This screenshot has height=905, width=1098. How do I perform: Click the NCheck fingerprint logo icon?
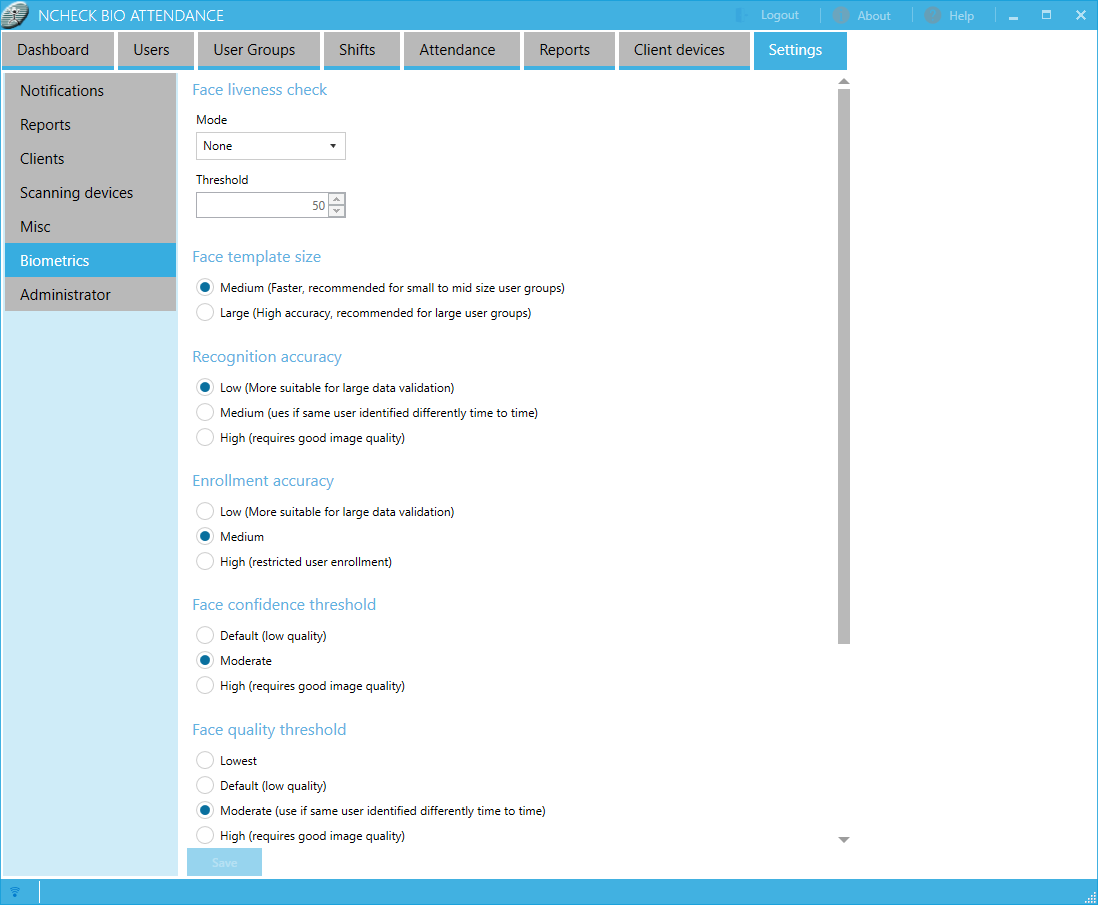16,16
